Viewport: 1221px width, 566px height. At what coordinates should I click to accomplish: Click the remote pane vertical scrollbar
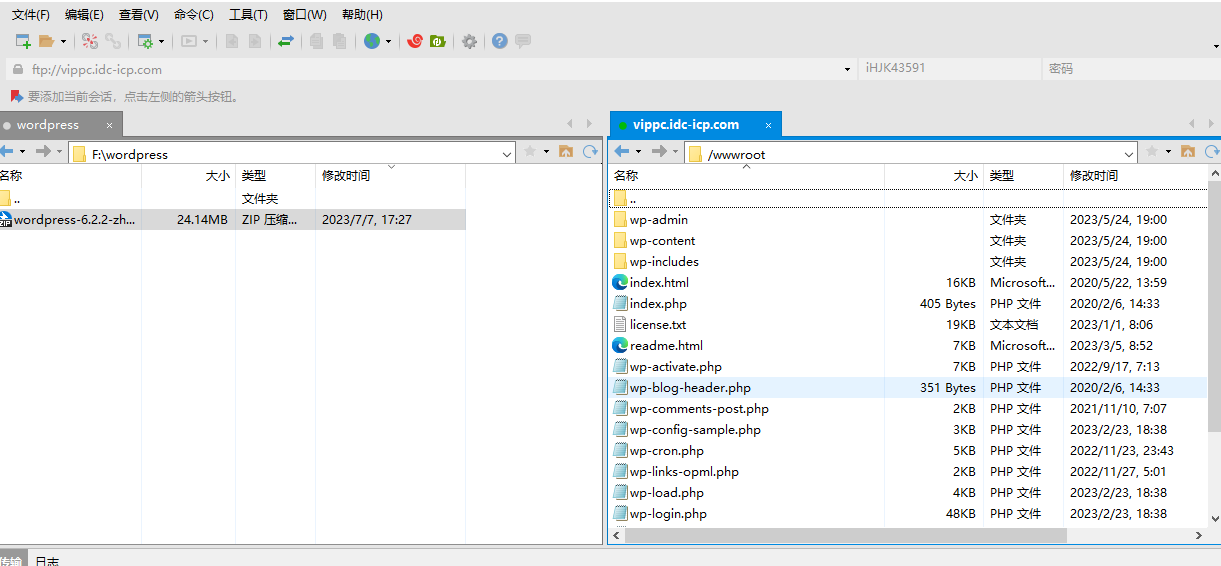click(1214, 305)
